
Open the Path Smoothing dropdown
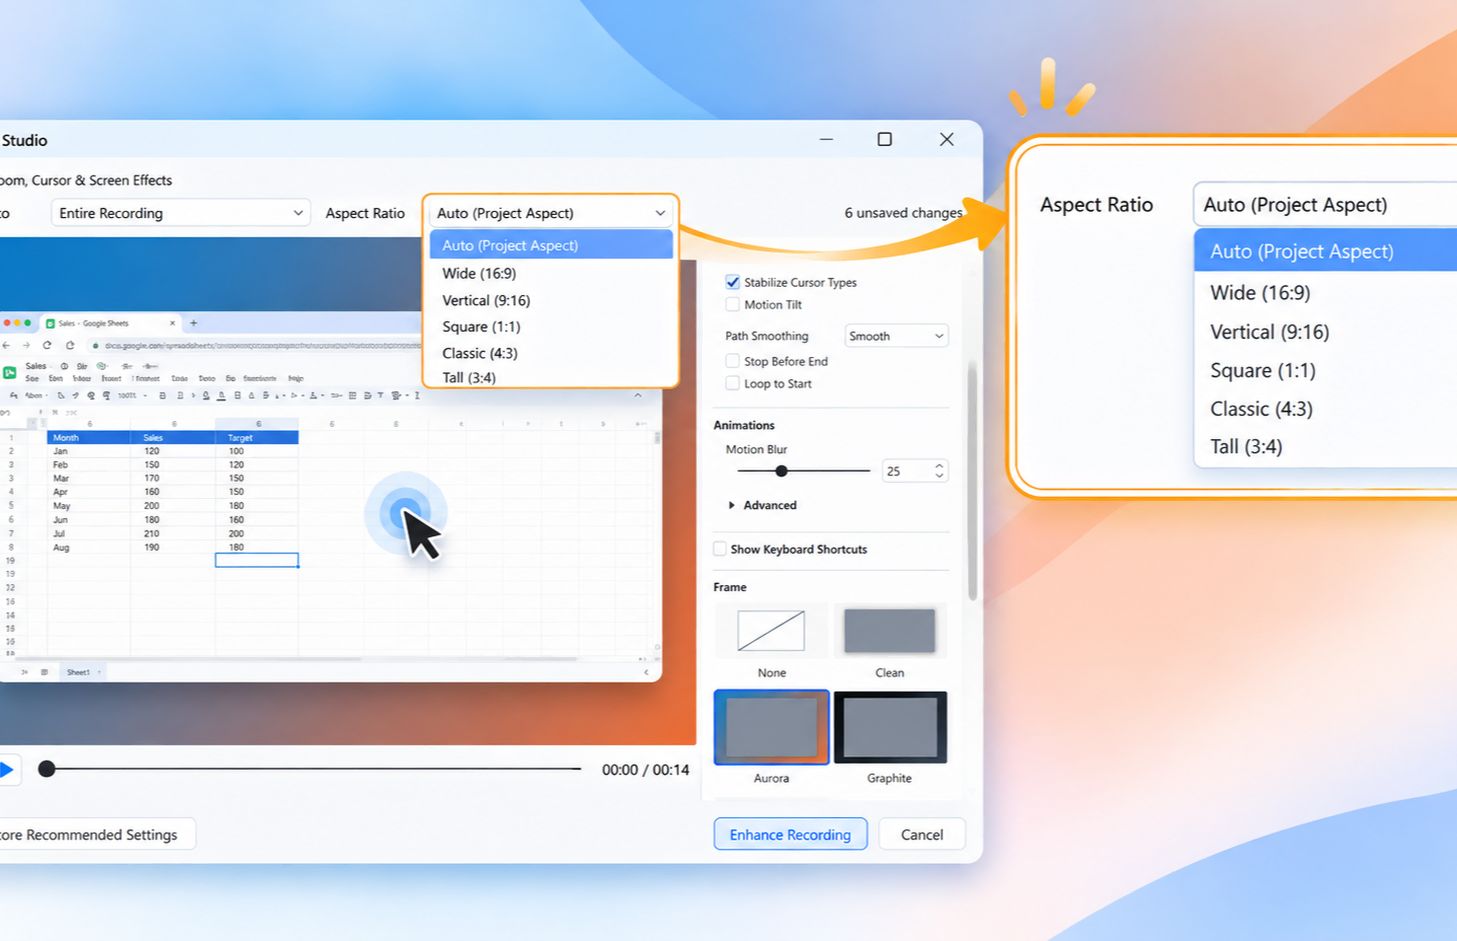click(896, 336)
